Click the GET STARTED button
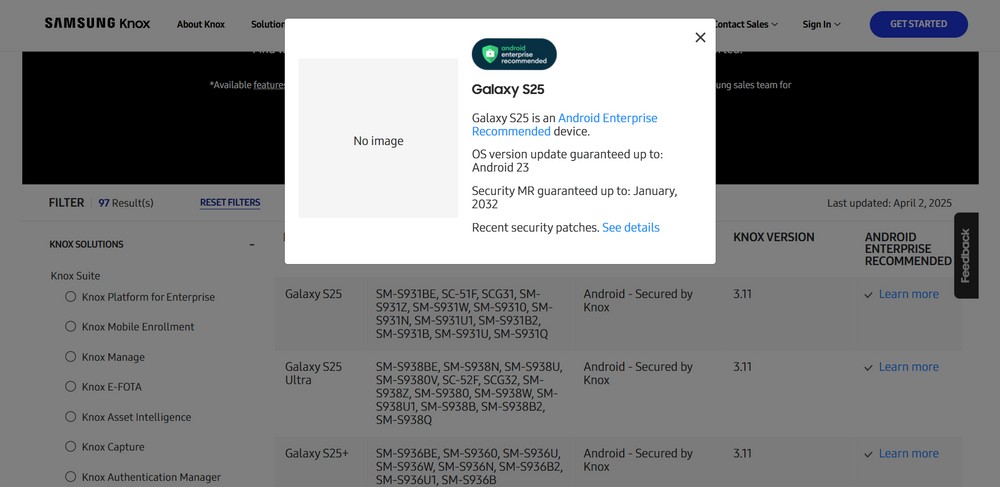The width and height of the screenshot is (1000, 487). click(x=918, y=24)
